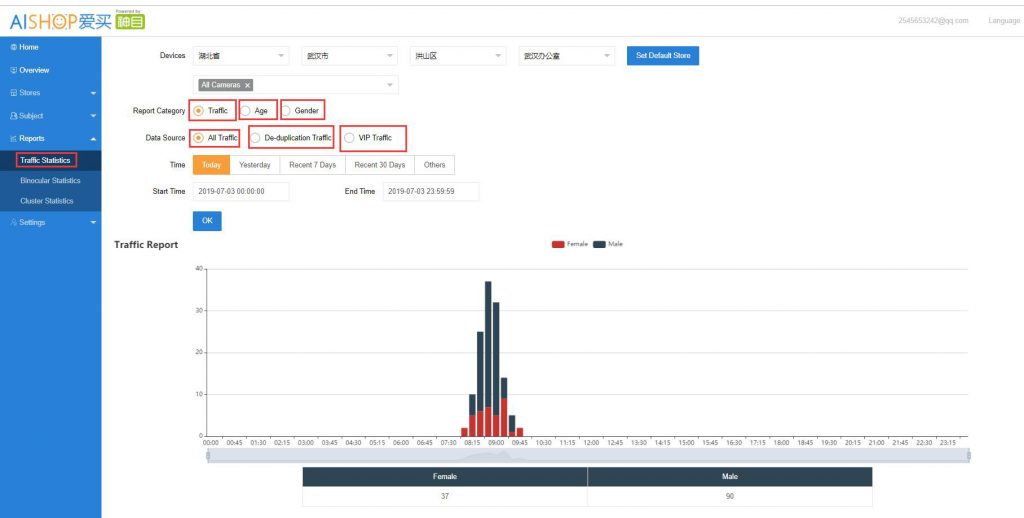This screenshot has height=518, width=1024.
Task: Expand the All Cameras selector dropdown
Action: point(390,85)
